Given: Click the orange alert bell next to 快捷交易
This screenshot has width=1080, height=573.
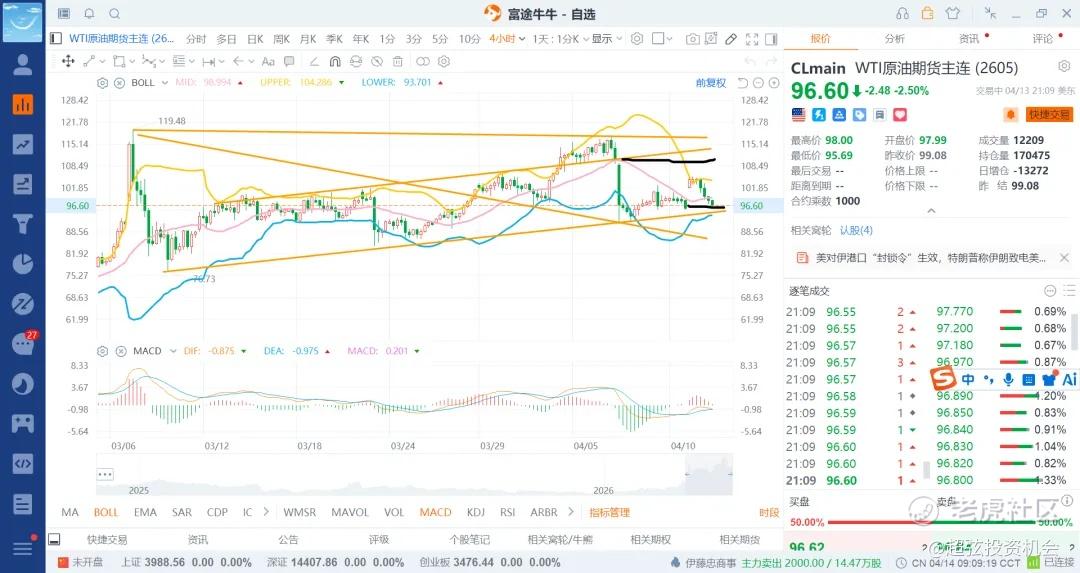Looking at the screenshot, I should 1010,114.
